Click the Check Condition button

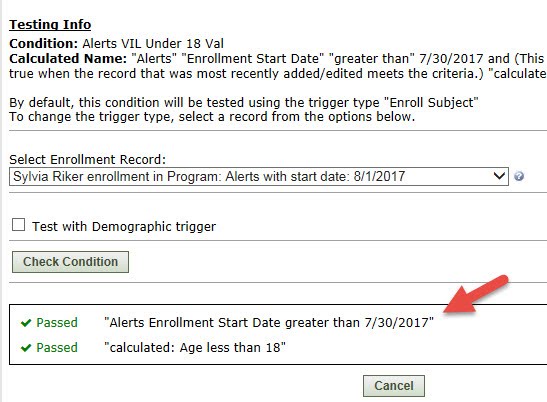coord(70,262)
